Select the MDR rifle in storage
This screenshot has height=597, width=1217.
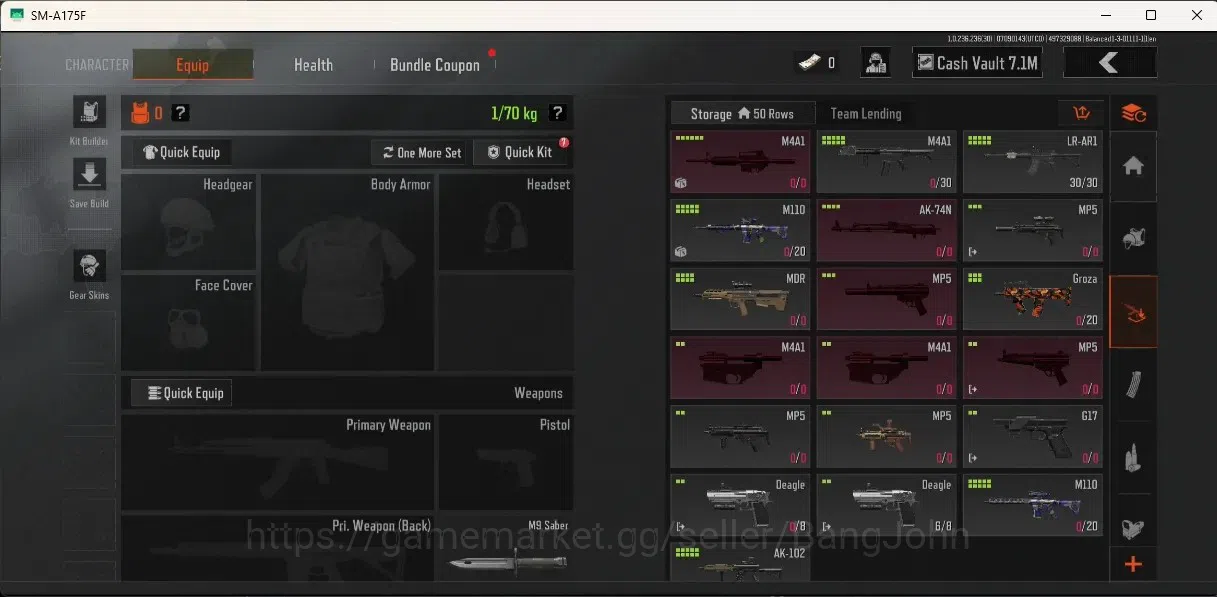point(740,299)
